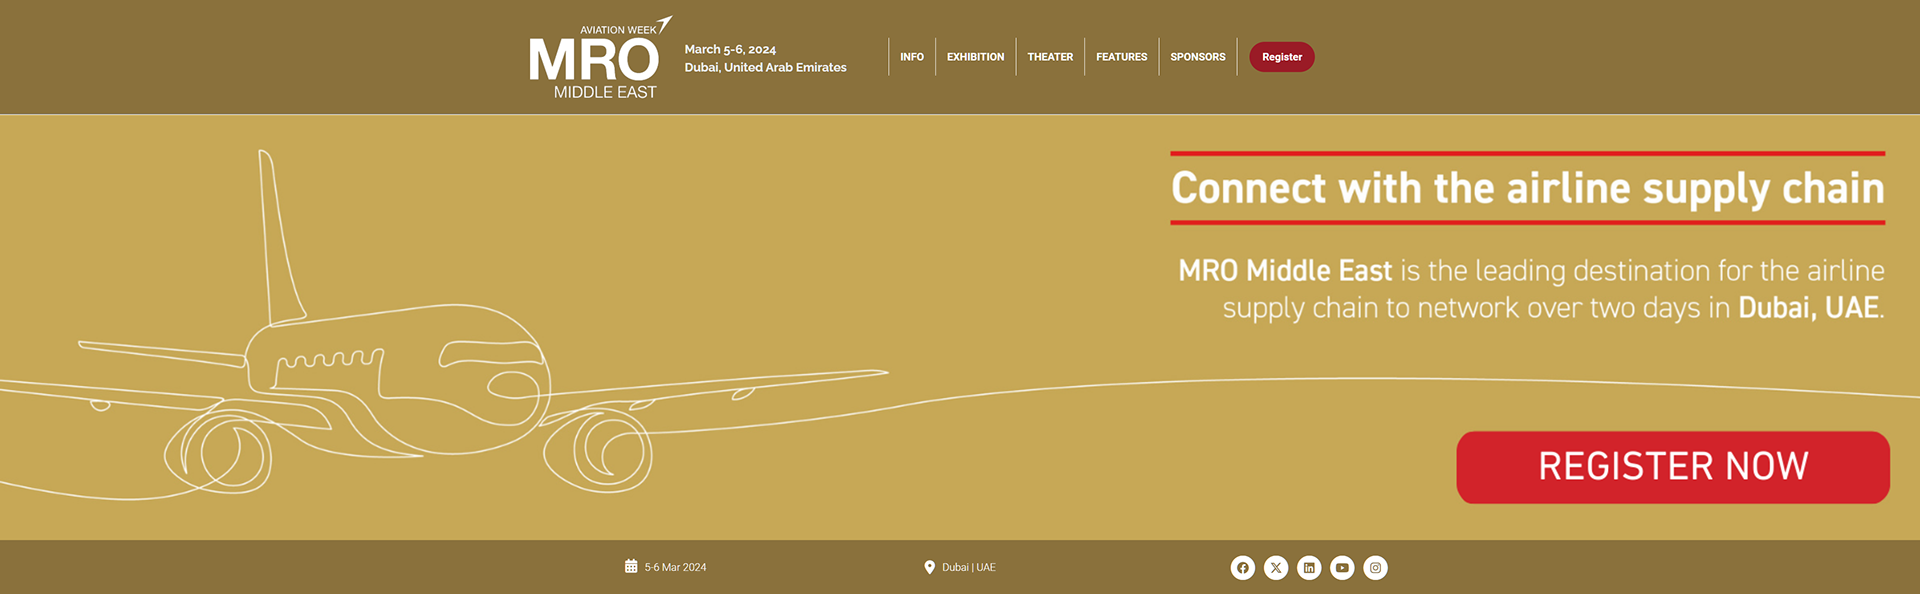The height and width of the screenshot is (594, 1920).
Task: Click the 'Dubai | UAE' footer text
Action: (x=969, y=567)
